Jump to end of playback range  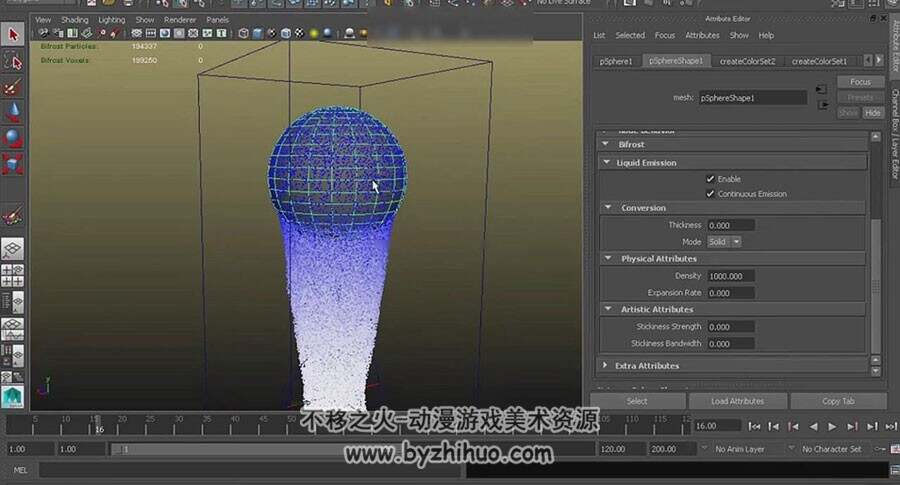891,426
